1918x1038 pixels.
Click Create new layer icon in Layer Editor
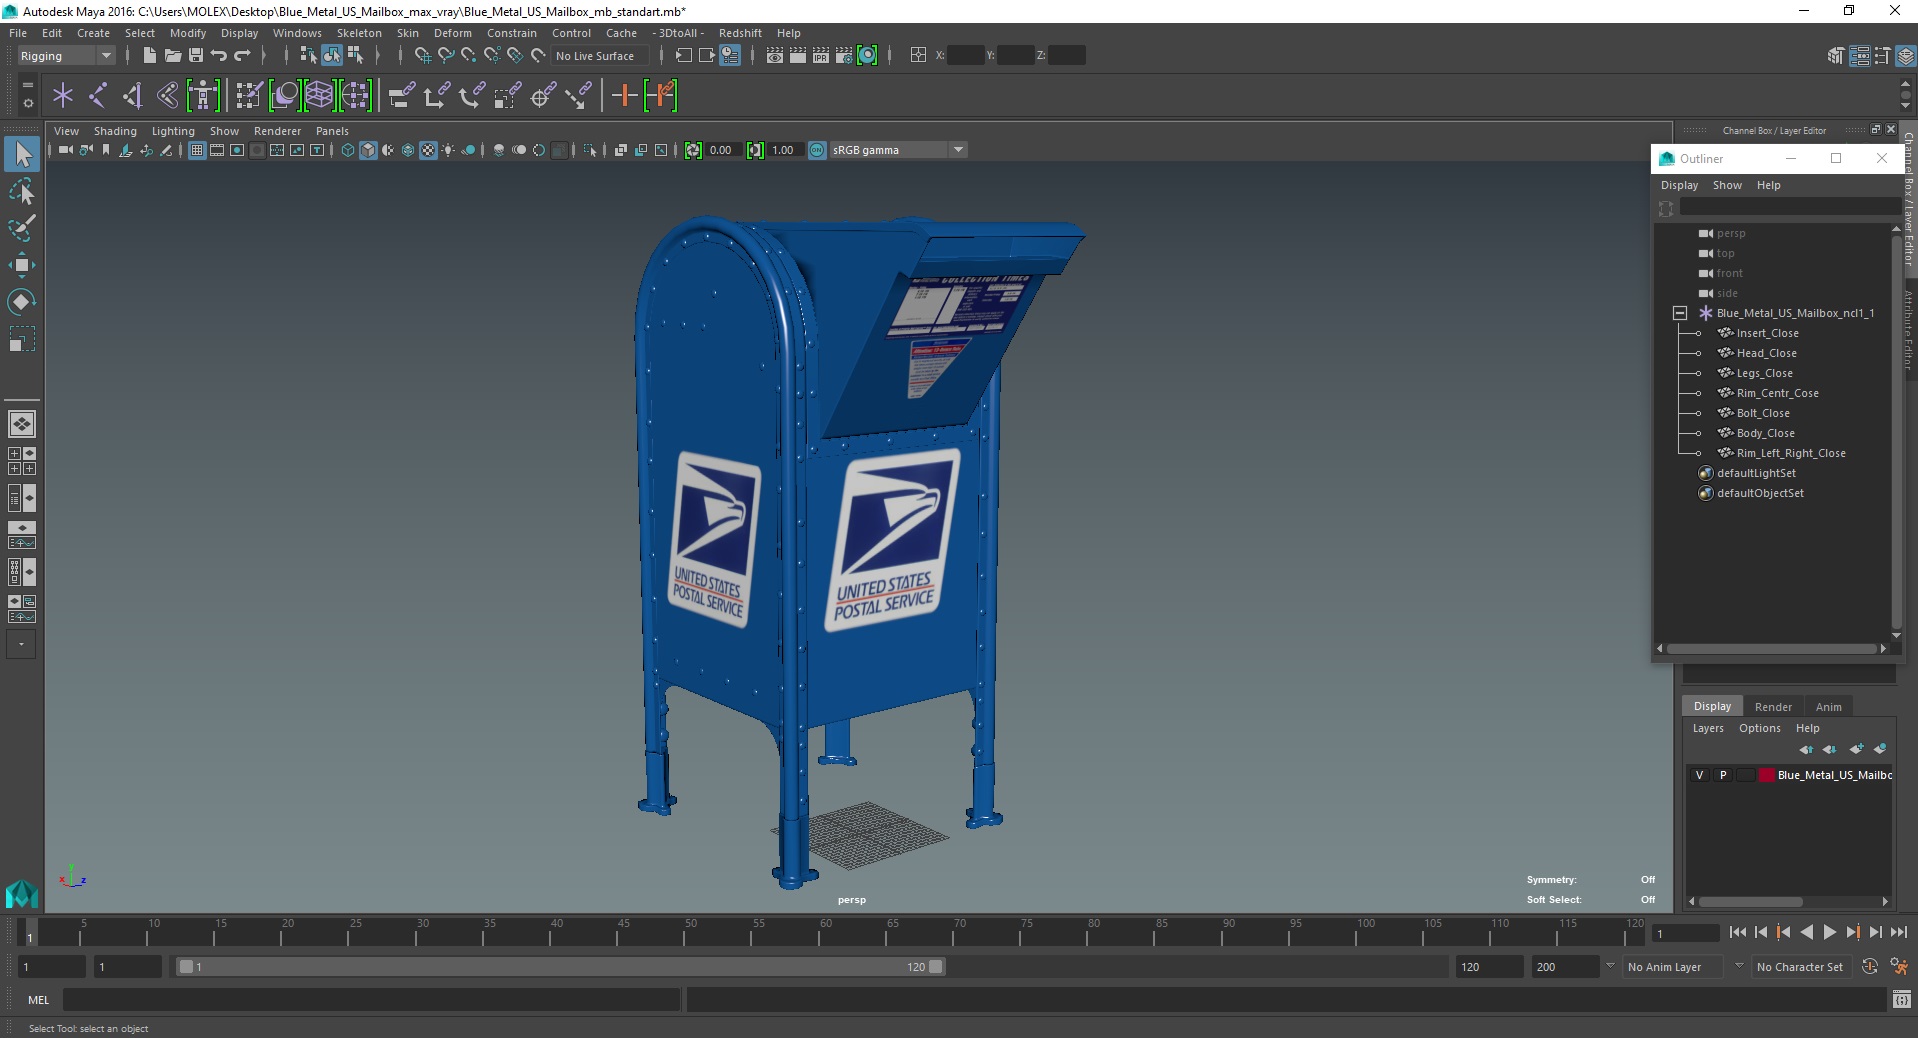pos(1857,749)
